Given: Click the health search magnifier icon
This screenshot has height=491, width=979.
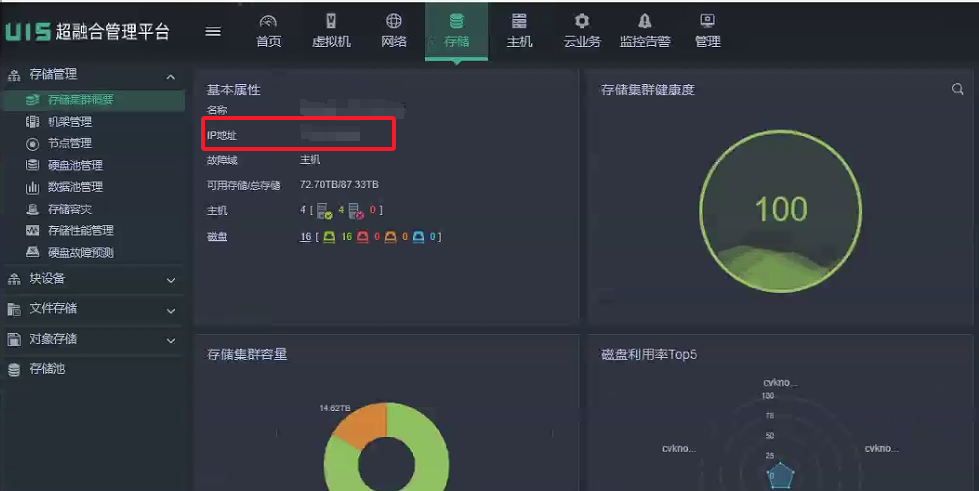Looking at the screenshot, I should [x=957, y=89].
